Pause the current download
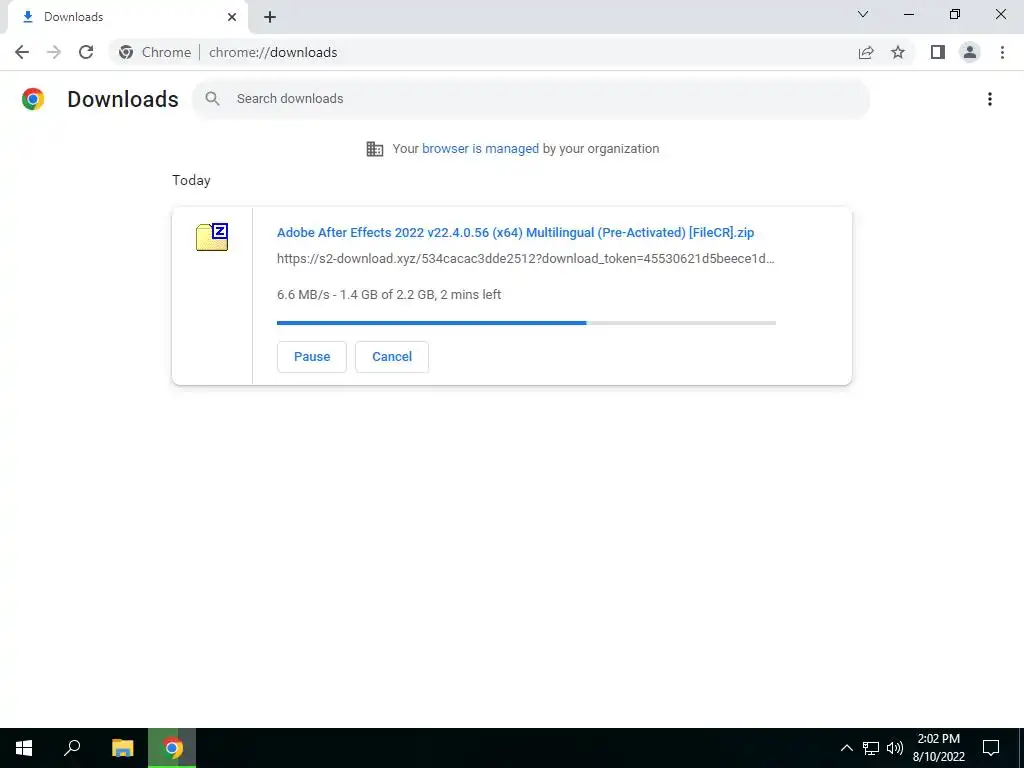Image resolution: width=1024 pixels, height=768 pixels. 312,357
